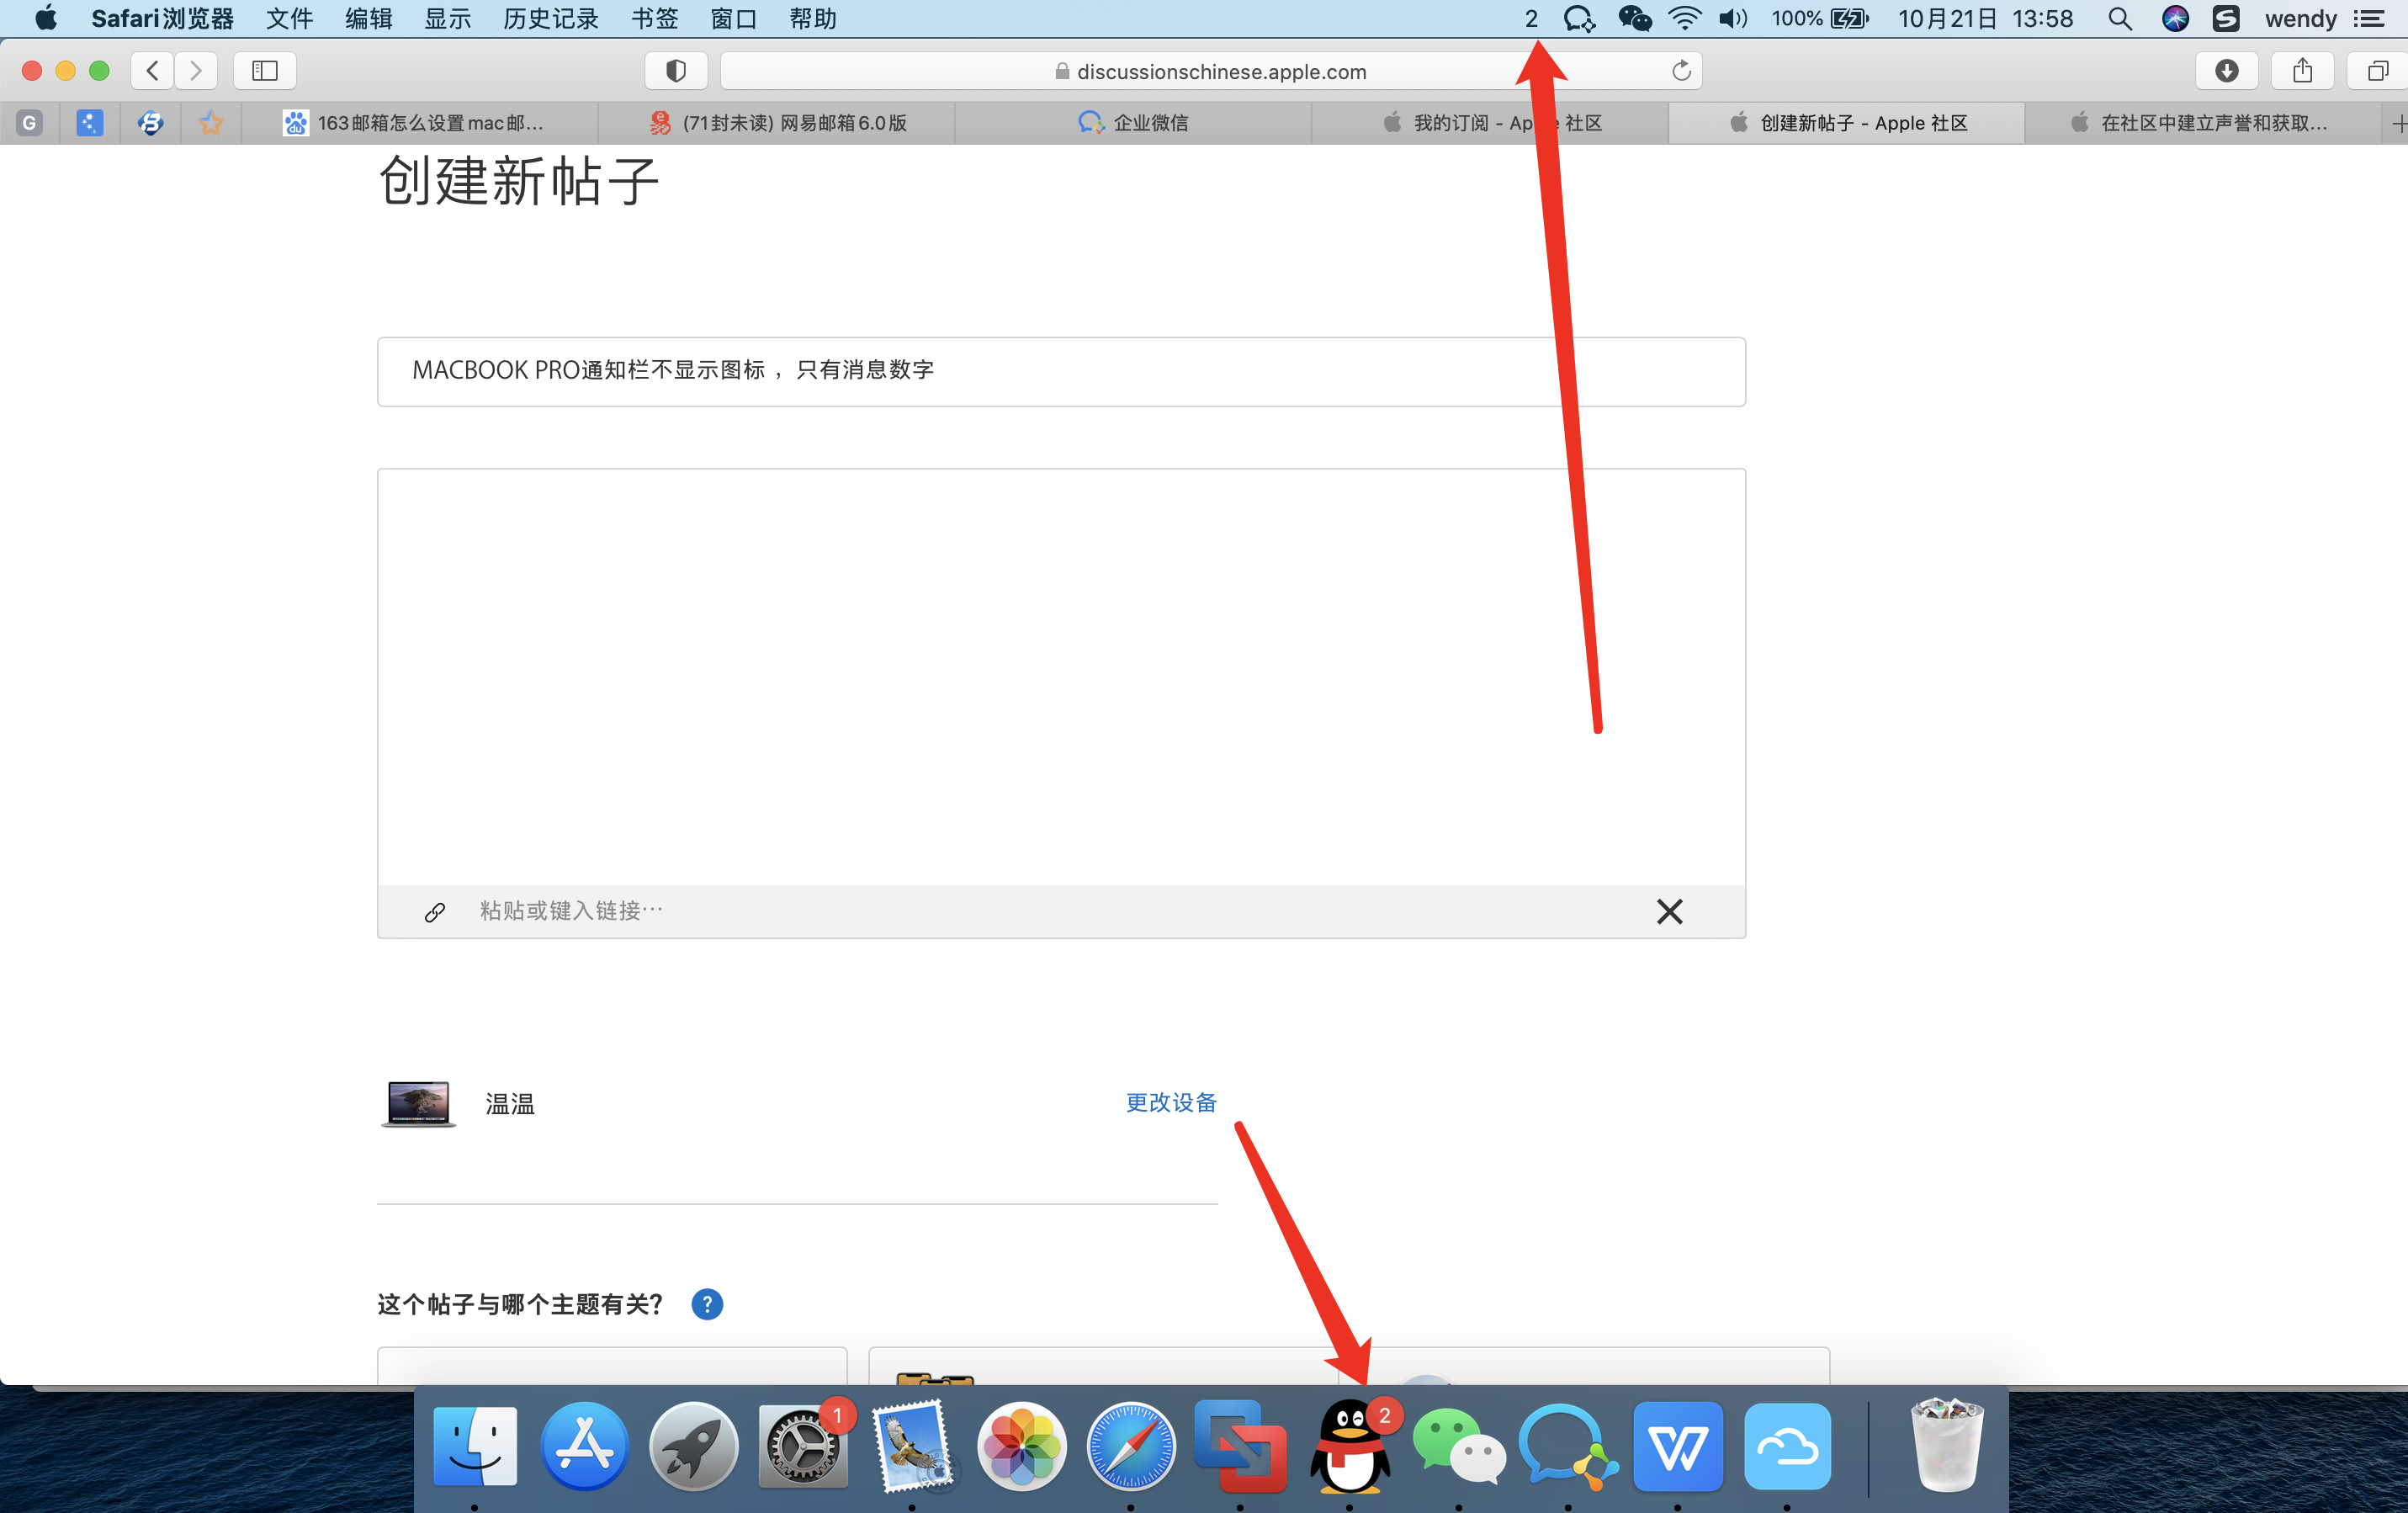The image size is (2408, 1513).
Task: Click the privacy shield icon in toolbar
Action: coord(676,70)
